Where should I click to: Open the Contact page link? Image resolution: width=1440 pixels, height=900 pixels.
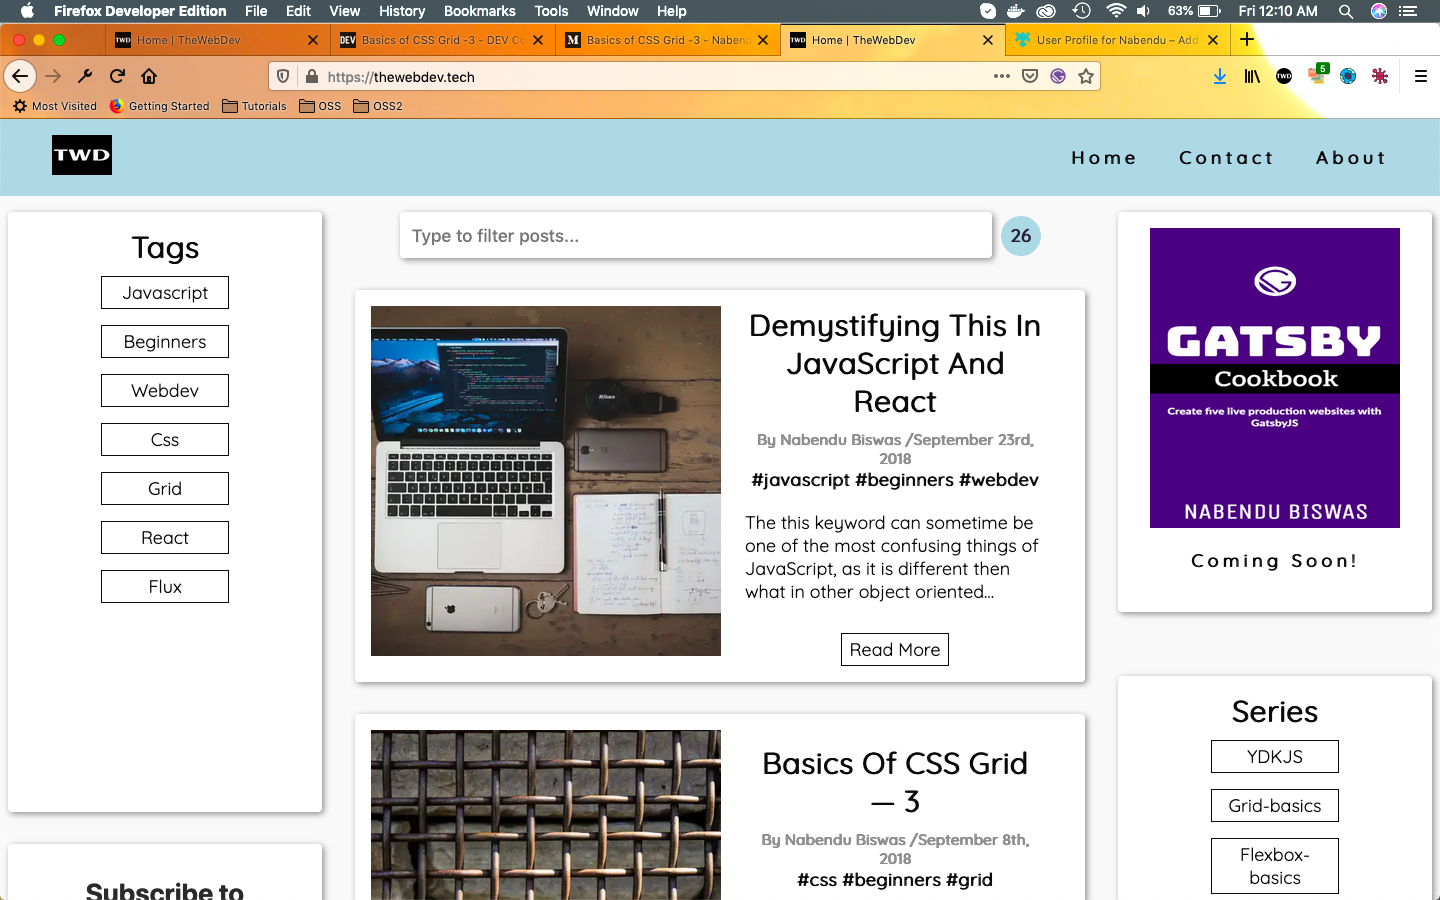[1227, 158]
